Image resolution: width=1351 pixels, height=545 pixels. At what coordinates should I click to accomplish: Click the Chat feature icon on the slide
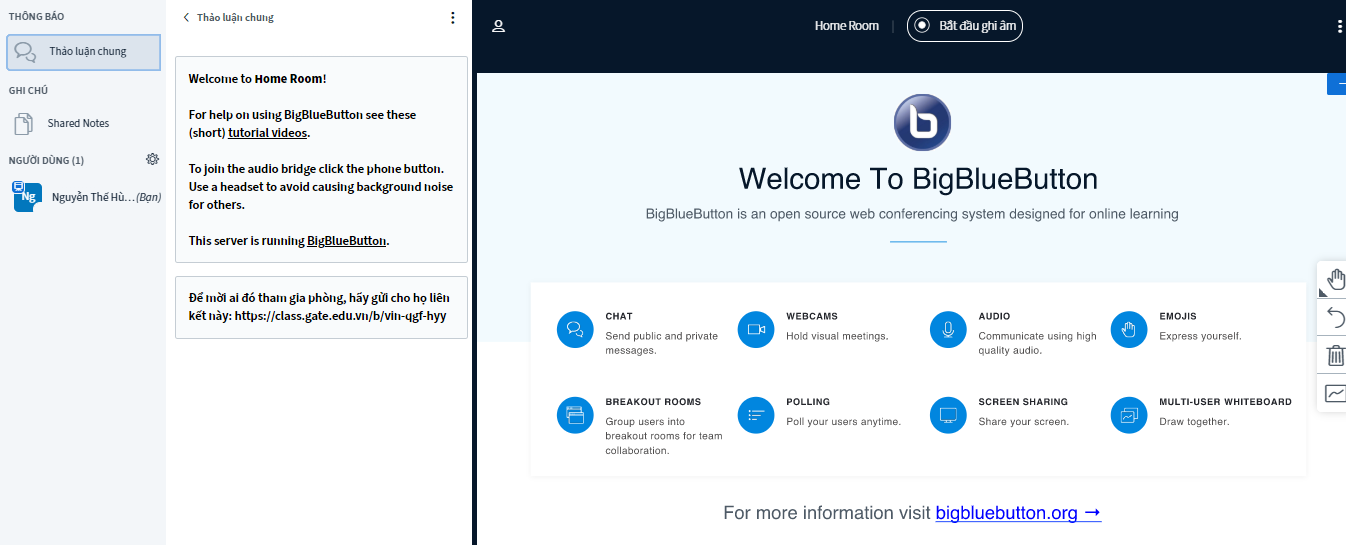click(x=575, y=330)
